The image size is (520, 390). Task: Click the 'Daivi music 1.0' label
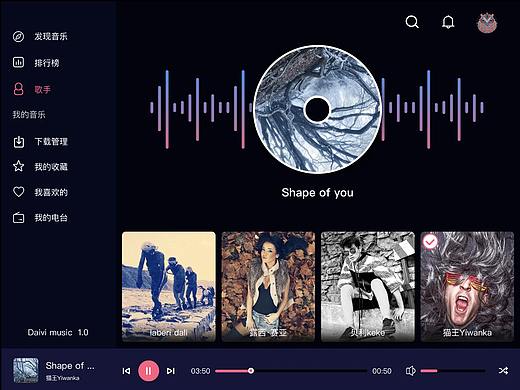(58, 332)
